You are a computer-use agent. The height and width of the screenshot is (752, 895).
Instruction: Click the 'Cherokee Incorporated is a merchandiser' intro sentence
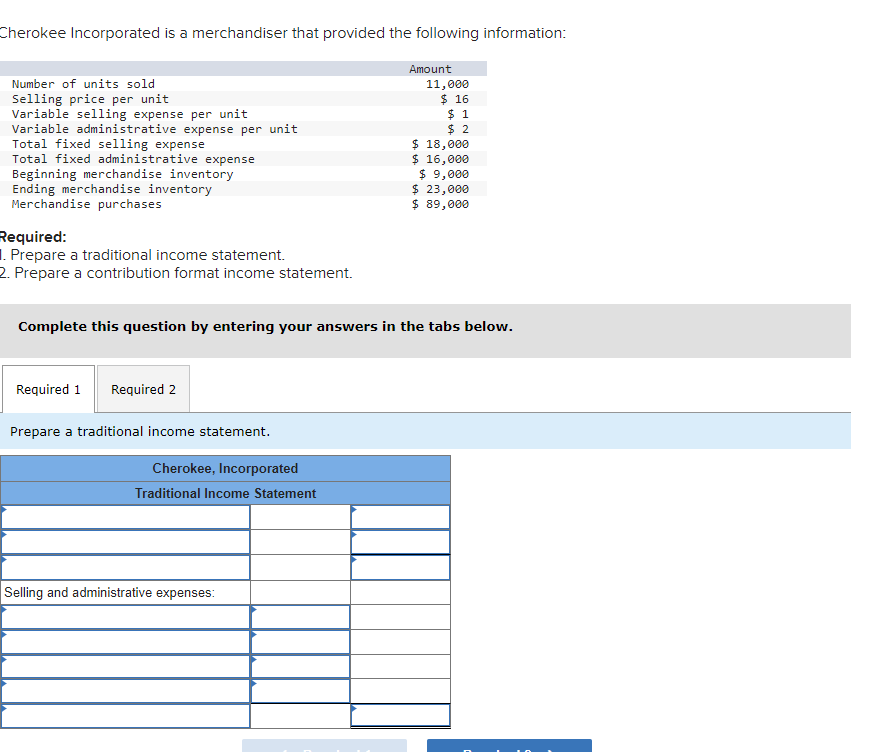[x=283, y=33]
